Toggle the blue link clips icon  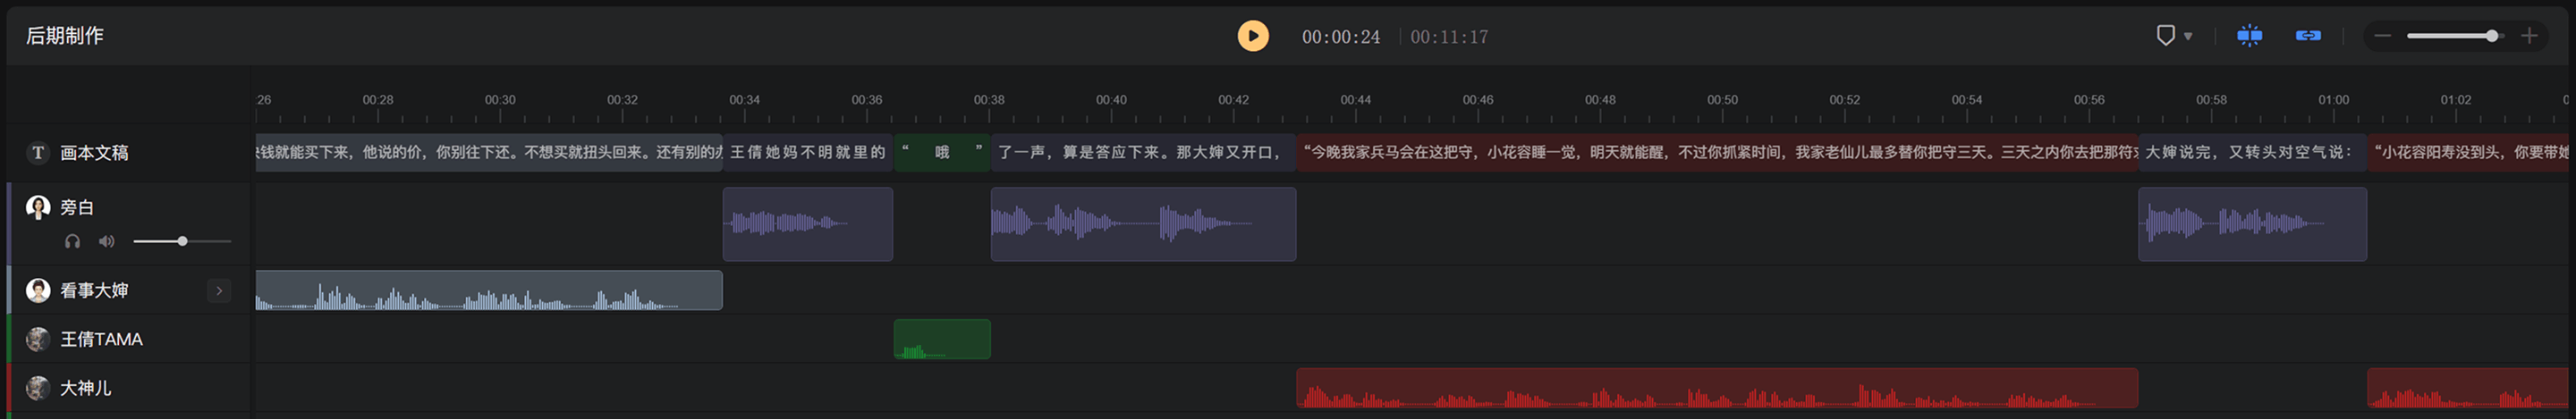[x=2308, y=36]
